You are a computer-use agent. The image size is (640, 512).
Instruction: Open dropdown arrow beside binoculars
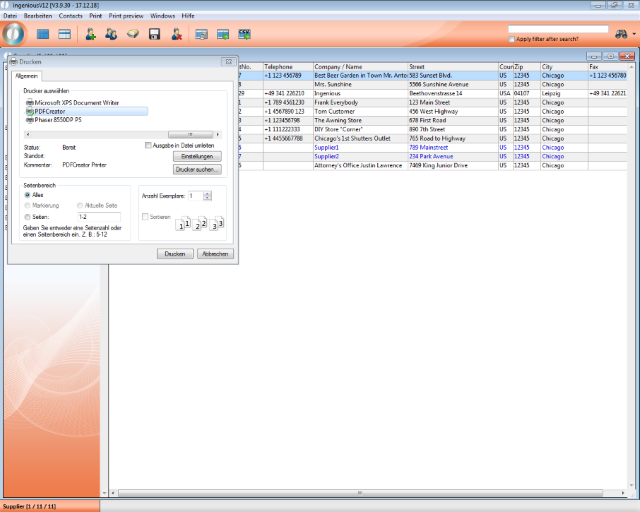(634, 34)
